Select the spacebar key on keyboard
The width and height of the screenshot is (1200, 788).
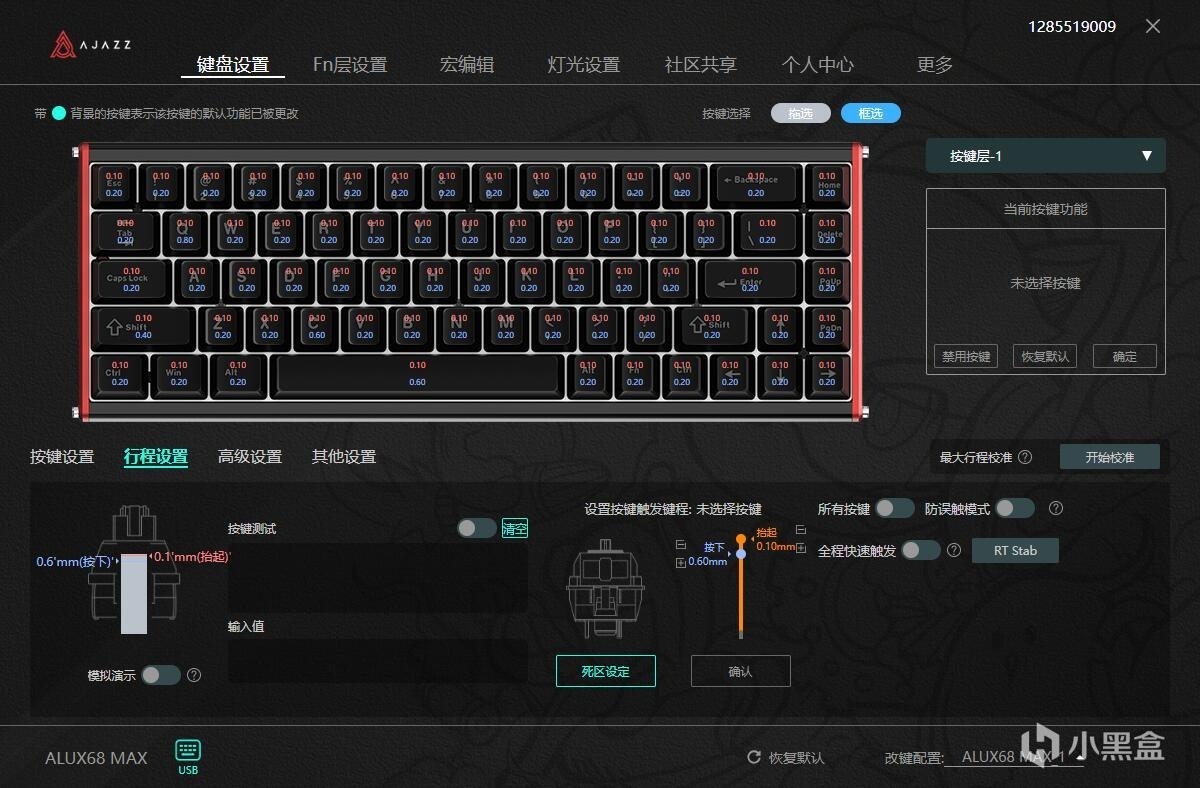click(417, 374)
